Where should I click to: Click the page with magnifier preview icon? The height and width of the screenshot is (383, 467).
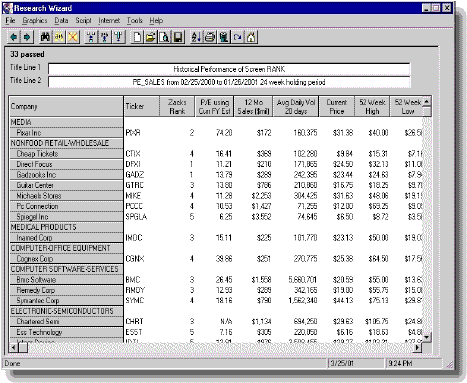164,37
